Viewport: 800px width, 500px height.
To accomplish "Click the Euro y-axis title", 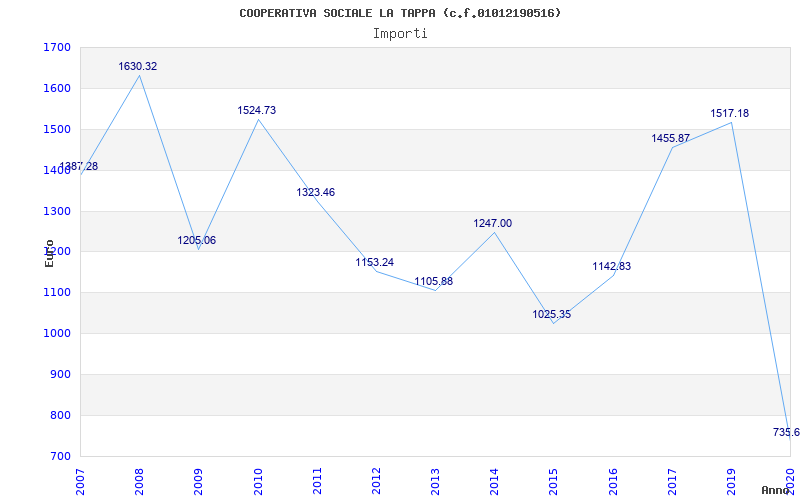I will point(49,253).
